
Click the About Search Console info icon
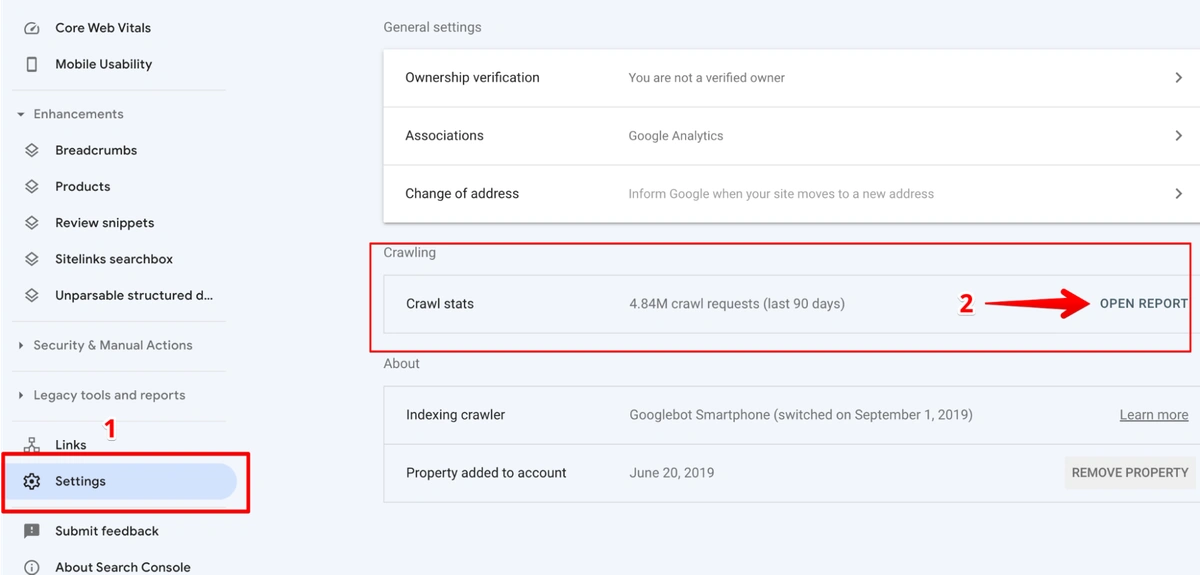pyautogui.click(x=32, y=567)
